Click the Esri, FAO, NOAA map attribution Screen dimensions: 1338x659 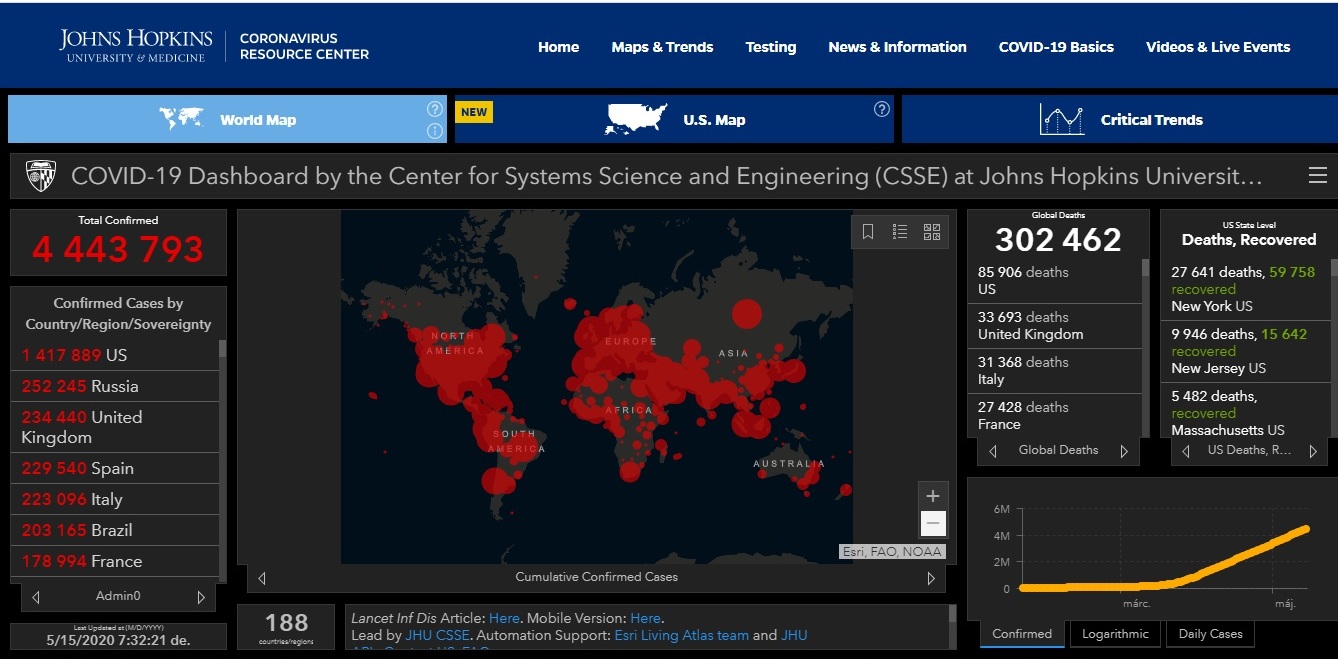(891, 551)
